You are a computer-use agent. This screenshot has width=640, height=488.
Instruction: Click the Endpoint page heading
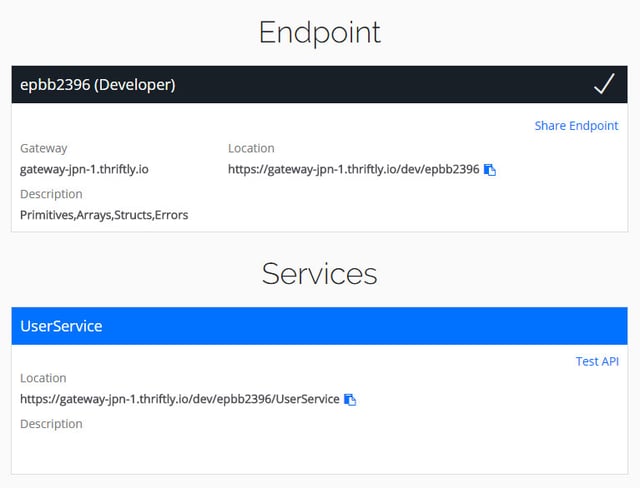(320, 33)
